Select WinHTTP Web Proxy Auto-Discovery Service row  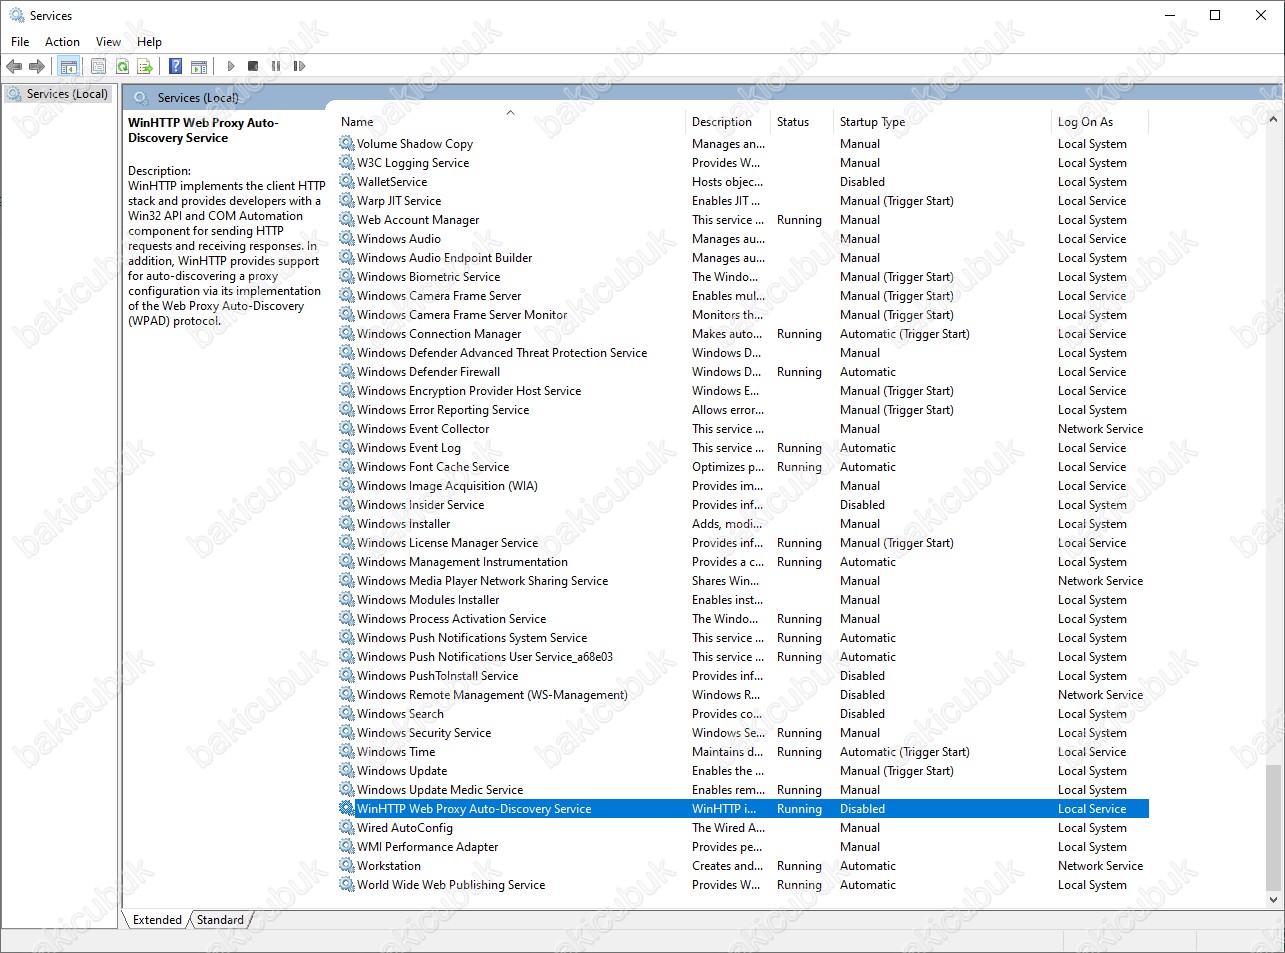click(743, 809)
